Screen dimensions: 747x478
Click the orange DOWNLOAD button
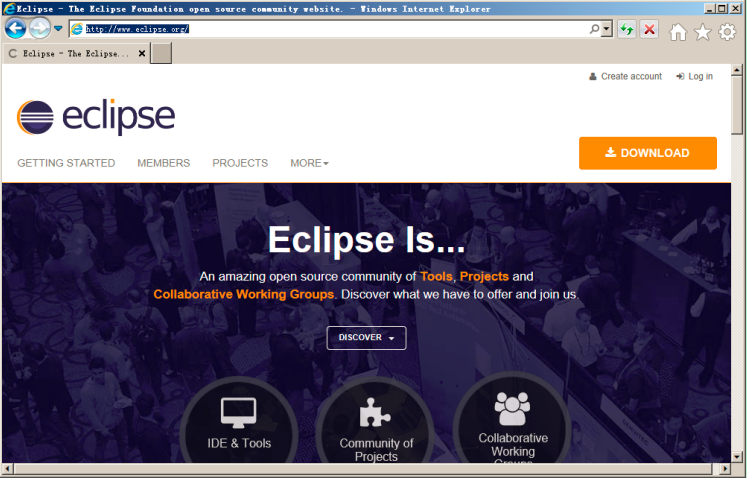point(648,153)
